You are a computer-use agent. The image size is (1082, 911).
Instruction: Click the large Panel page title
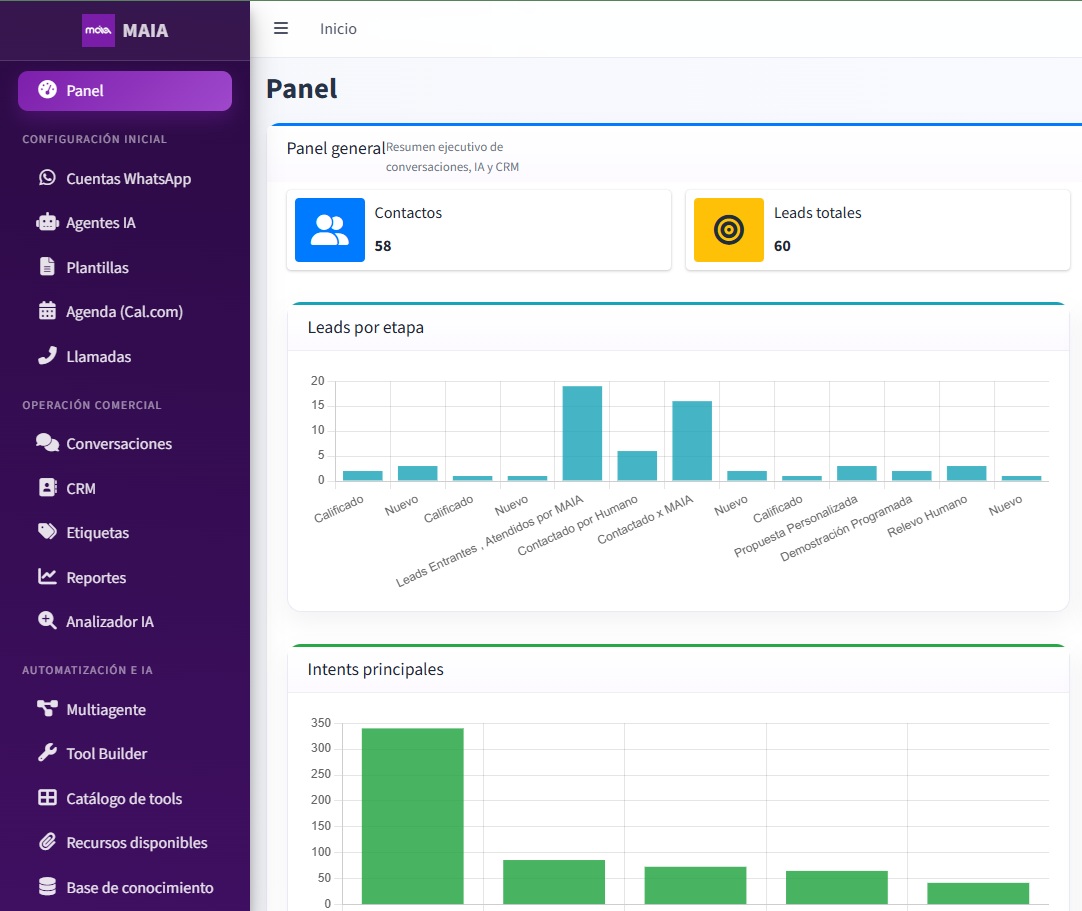pyautogui.click(x=302, y=89)
